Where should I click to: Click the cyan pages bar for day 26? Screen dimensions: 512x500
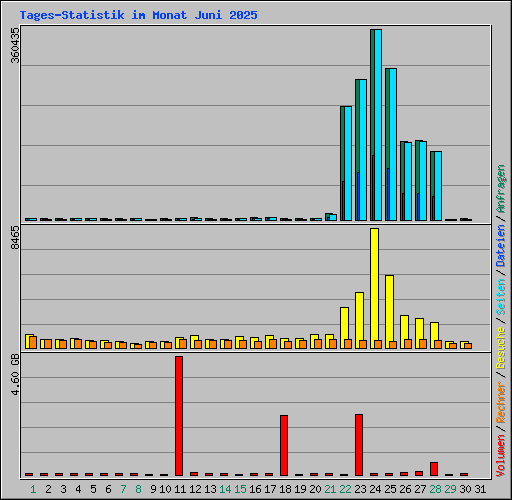point(408,181)
